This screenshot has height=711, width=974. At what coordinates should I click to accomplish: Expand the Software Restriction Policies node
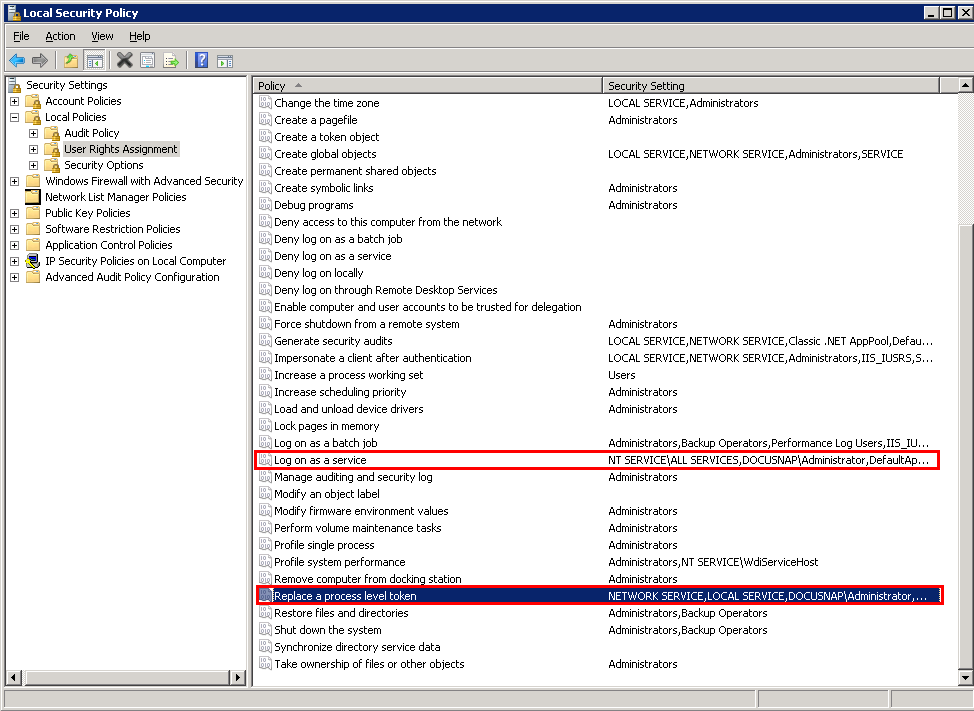14,230
